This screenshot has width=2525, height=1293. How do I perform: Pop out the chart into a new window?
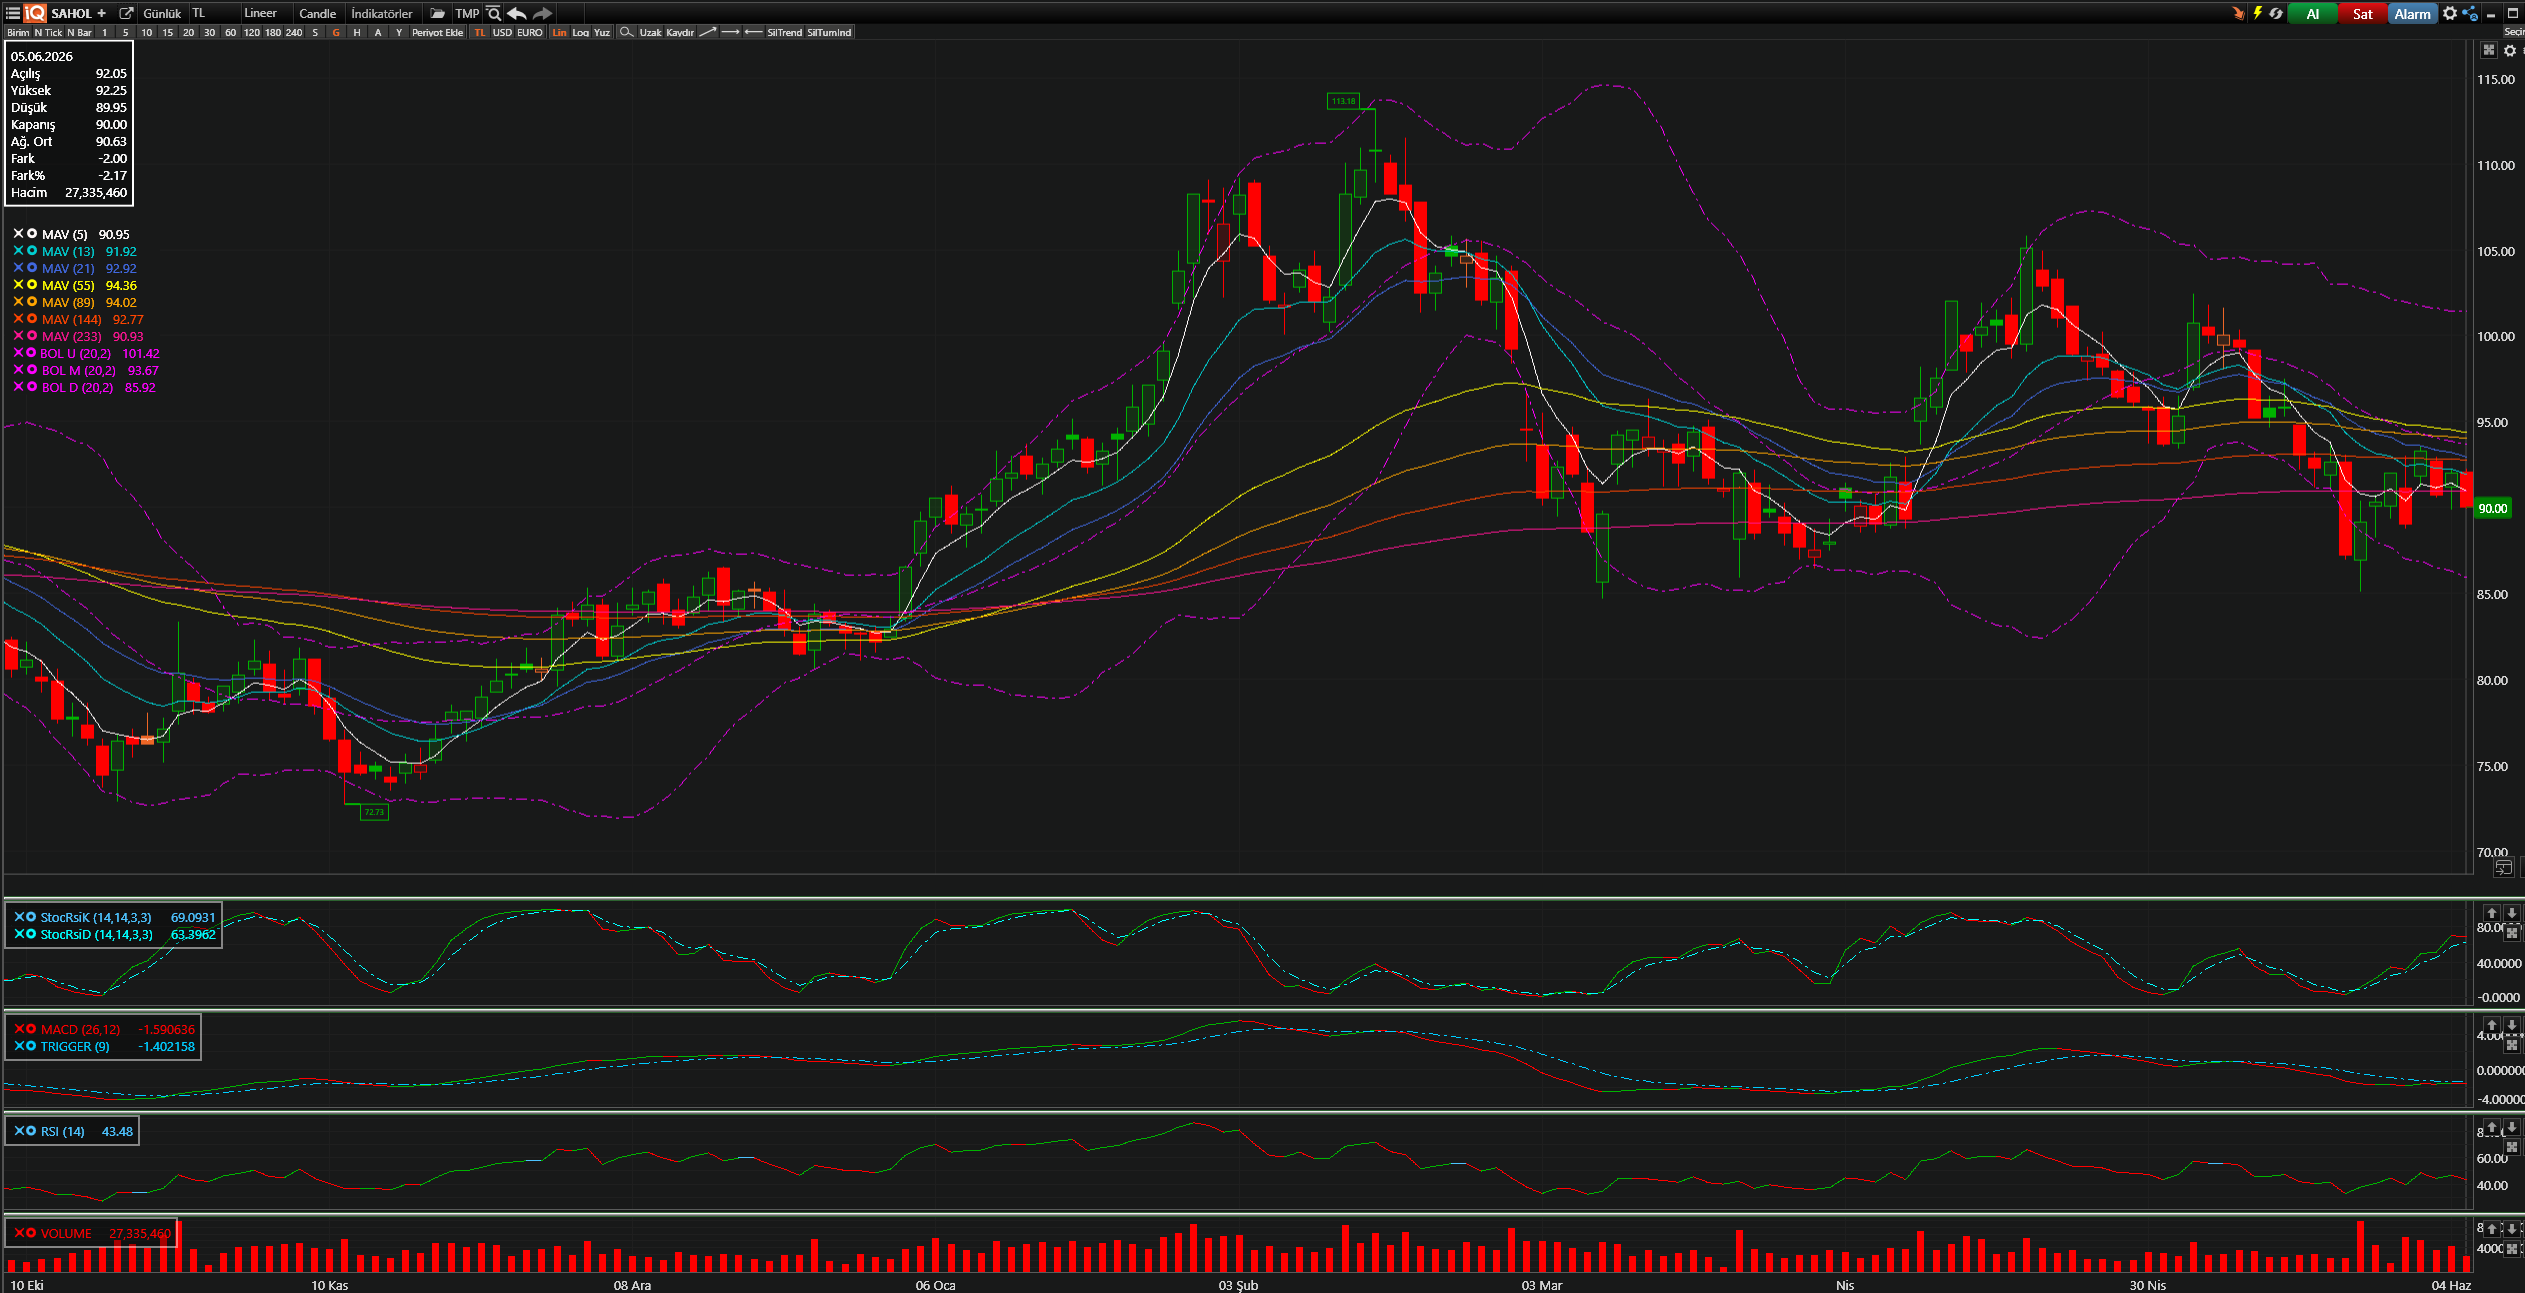(x=126, y=13)
